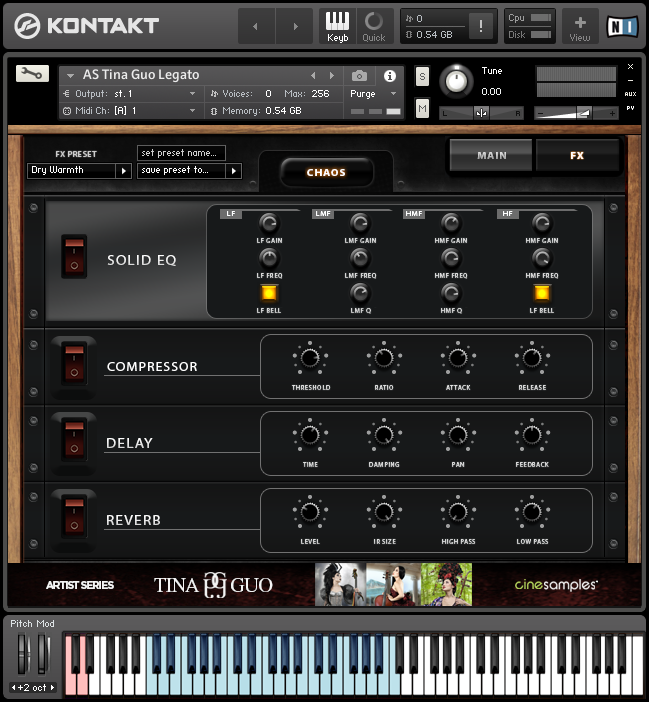Screen dimensions: 649x702
Task: Select previous preset arrow beside AS Tina Guo Legato
Action: point(313,76)
